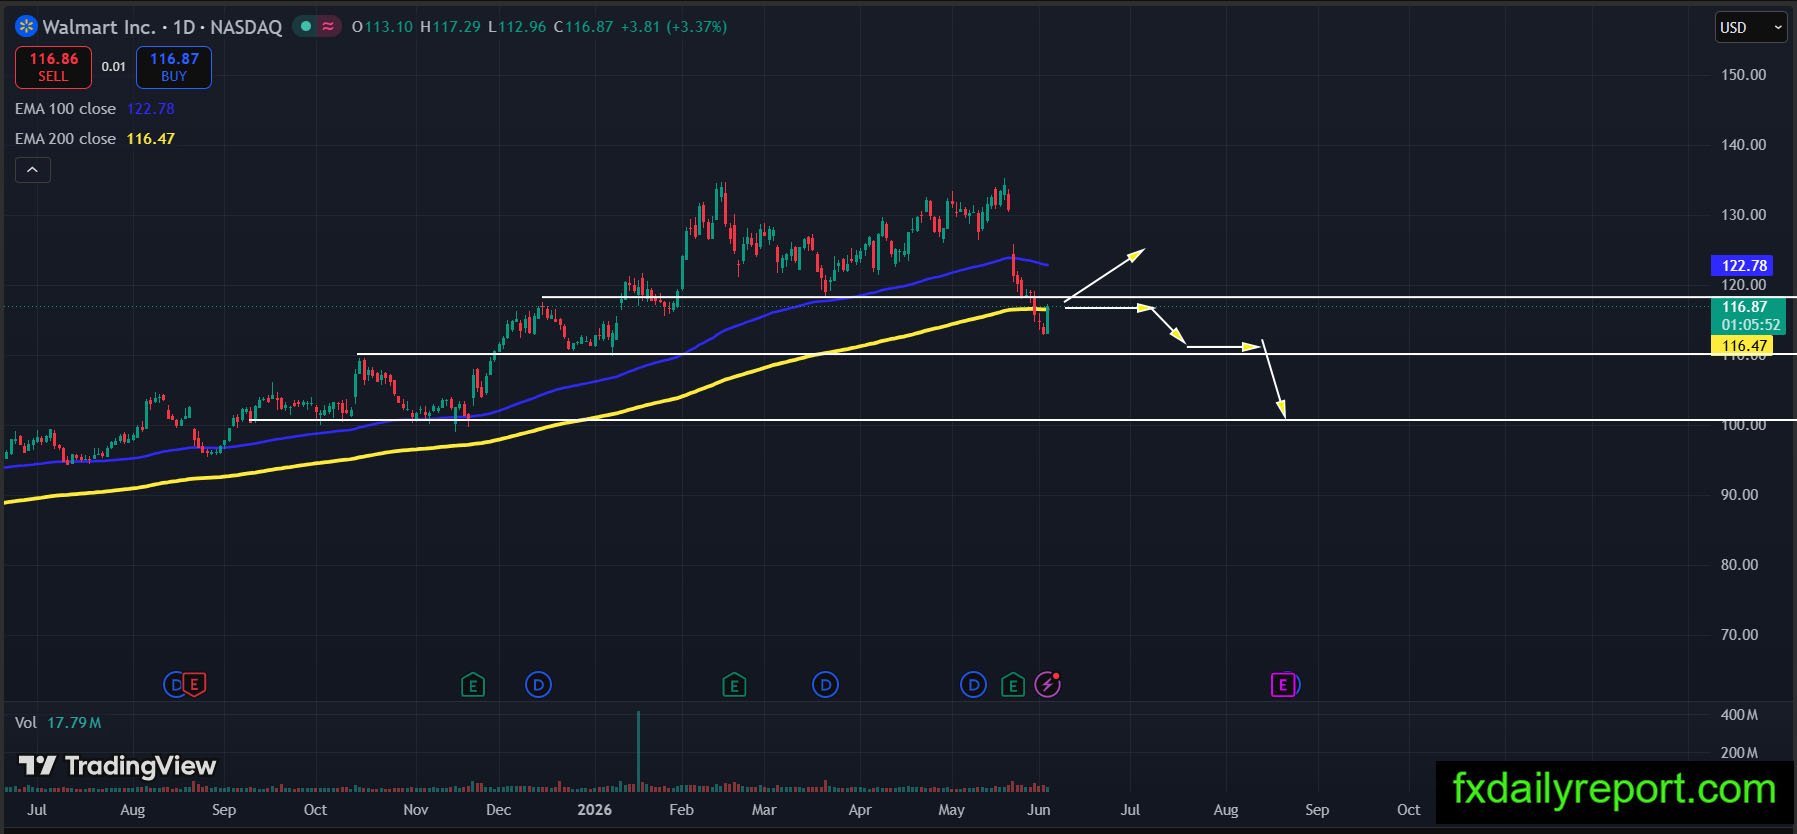Click the BUY button at 116.87

tap(174, 67)
